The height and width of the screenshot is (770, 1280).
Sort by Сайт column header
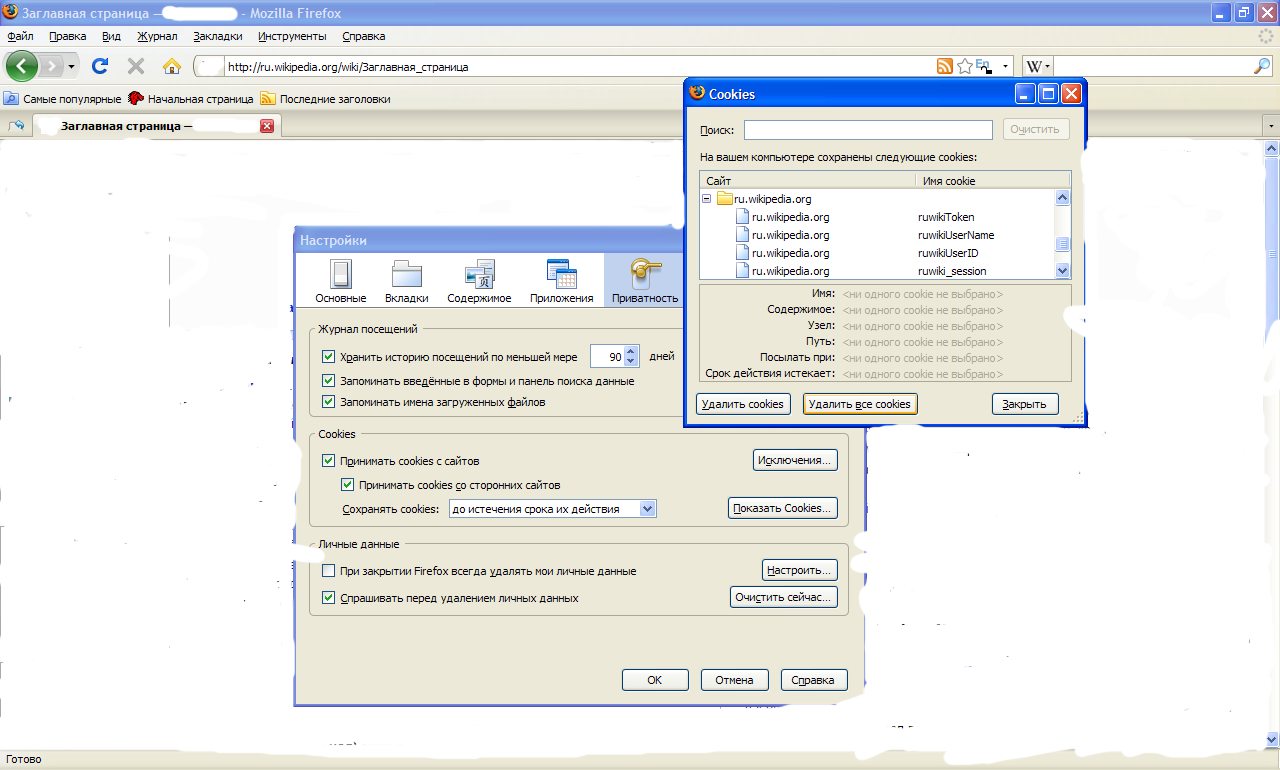tap(807, 181)
